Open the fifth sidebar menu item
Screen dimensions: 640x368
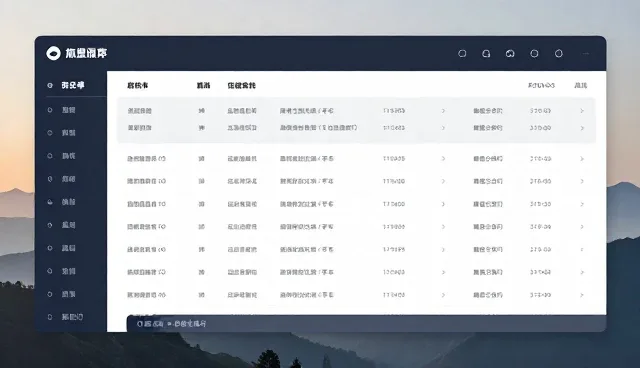click(62, 179)
